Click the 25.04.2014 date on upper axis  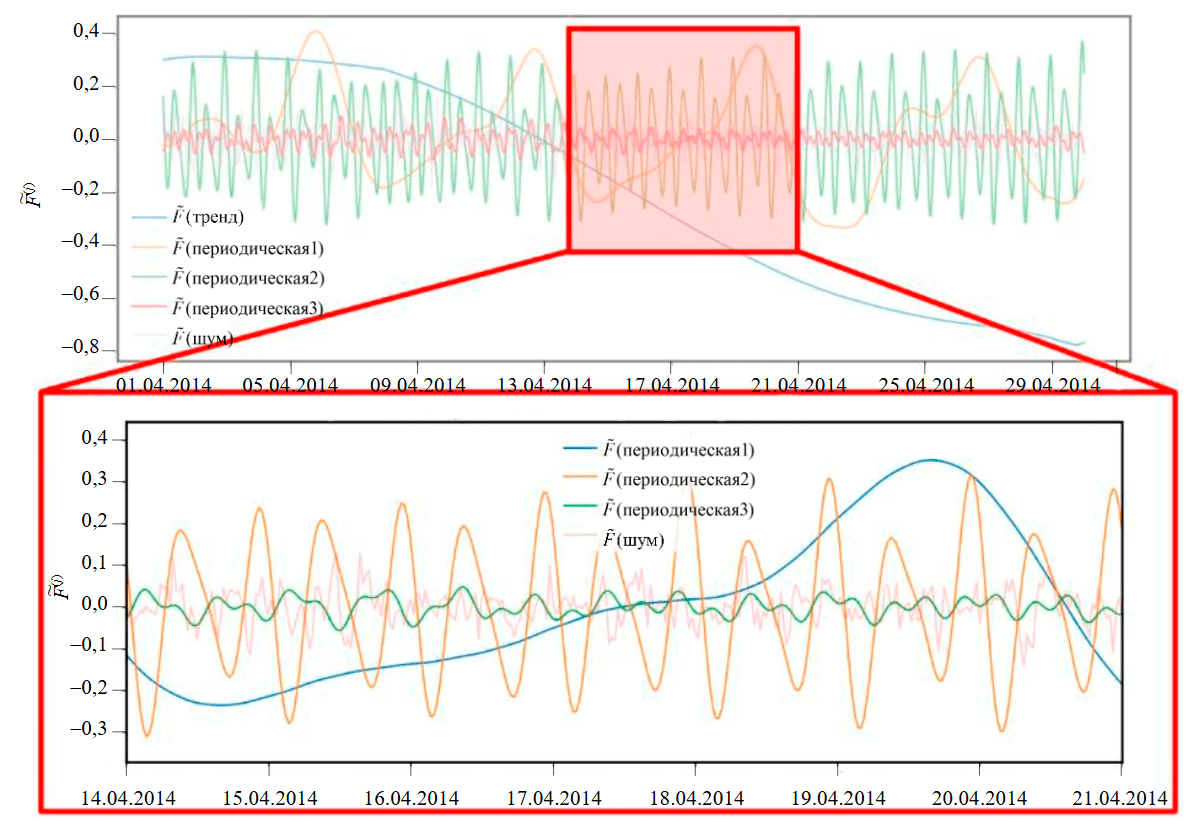(924, 384)
